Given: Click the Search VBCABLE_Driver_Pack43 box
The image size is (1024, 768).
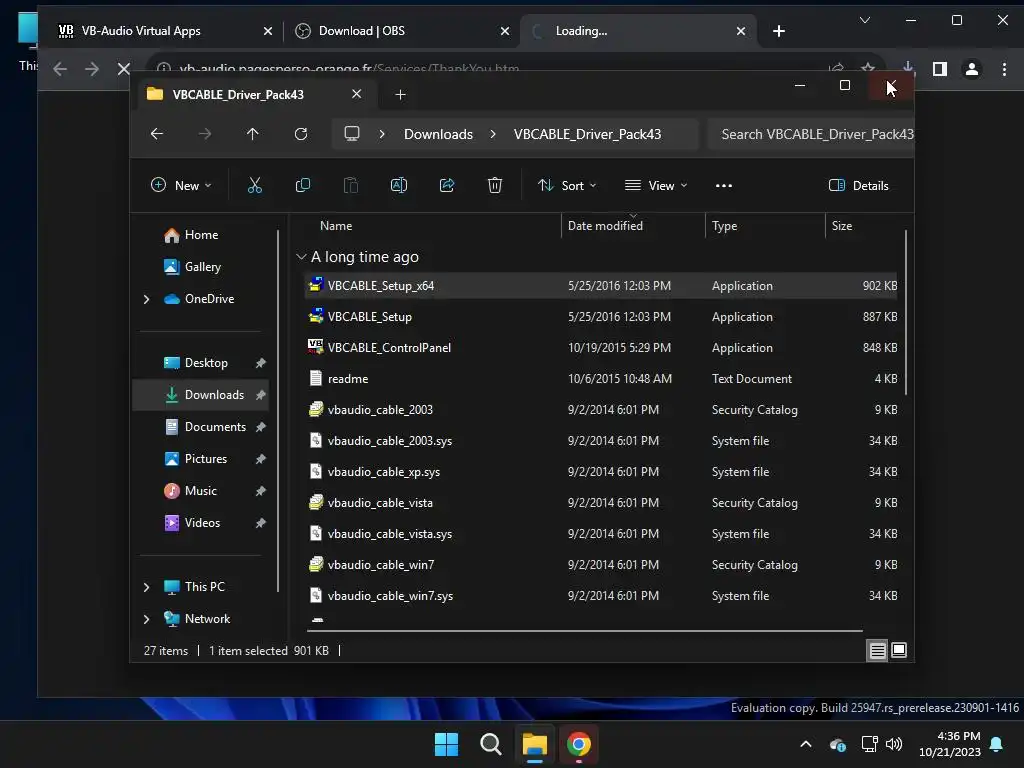Looking at the screenshot, I should 811,134.
